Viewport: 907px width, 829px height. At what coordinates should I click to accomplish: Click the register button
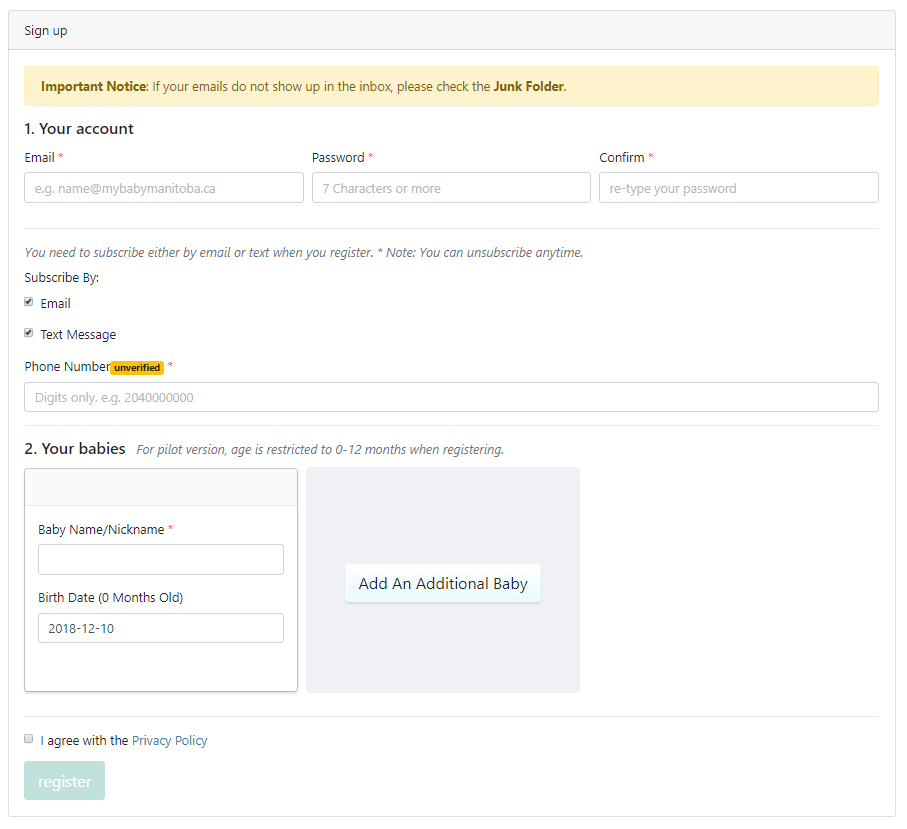64,781
